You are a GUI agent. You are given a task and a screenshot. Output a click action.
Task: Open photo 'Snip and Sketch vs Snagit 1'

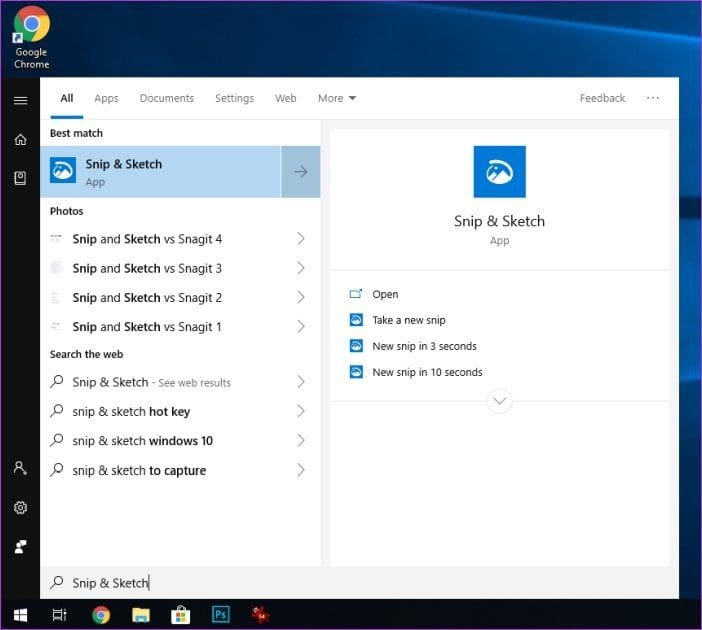(180, 327)
